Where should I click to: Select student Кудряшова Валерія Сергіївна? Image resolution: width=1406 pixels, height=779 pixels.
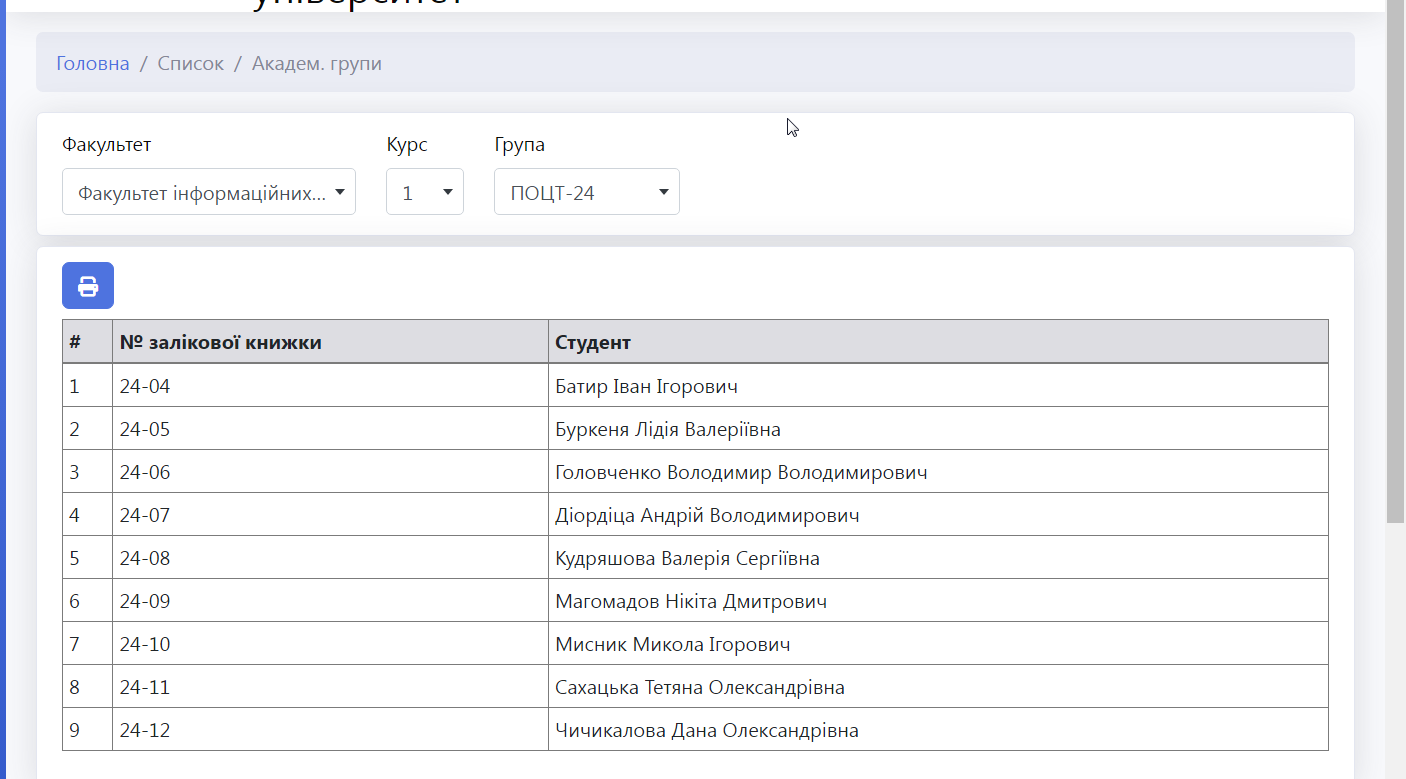688,558
